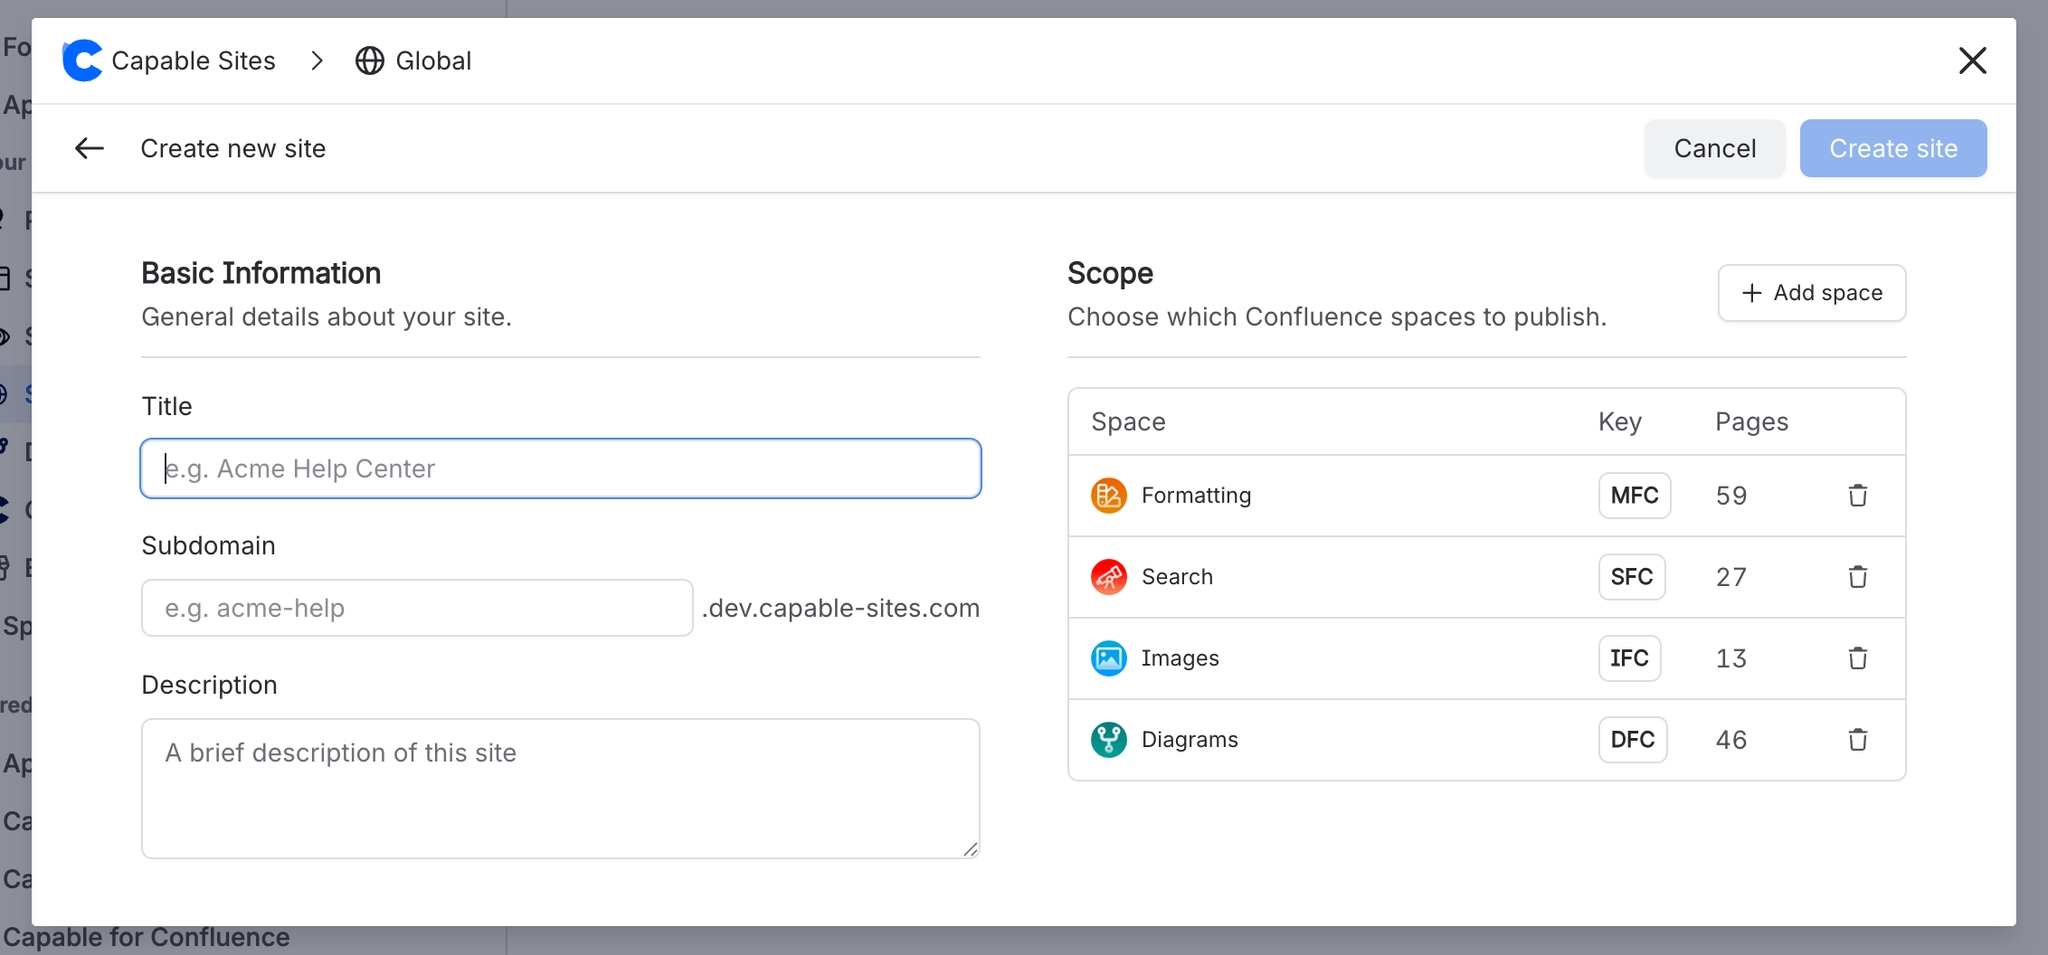Click the Pages column header
Viewport: 2048px width, 955px height.
pyautogui.click(x=1752, y=422)
